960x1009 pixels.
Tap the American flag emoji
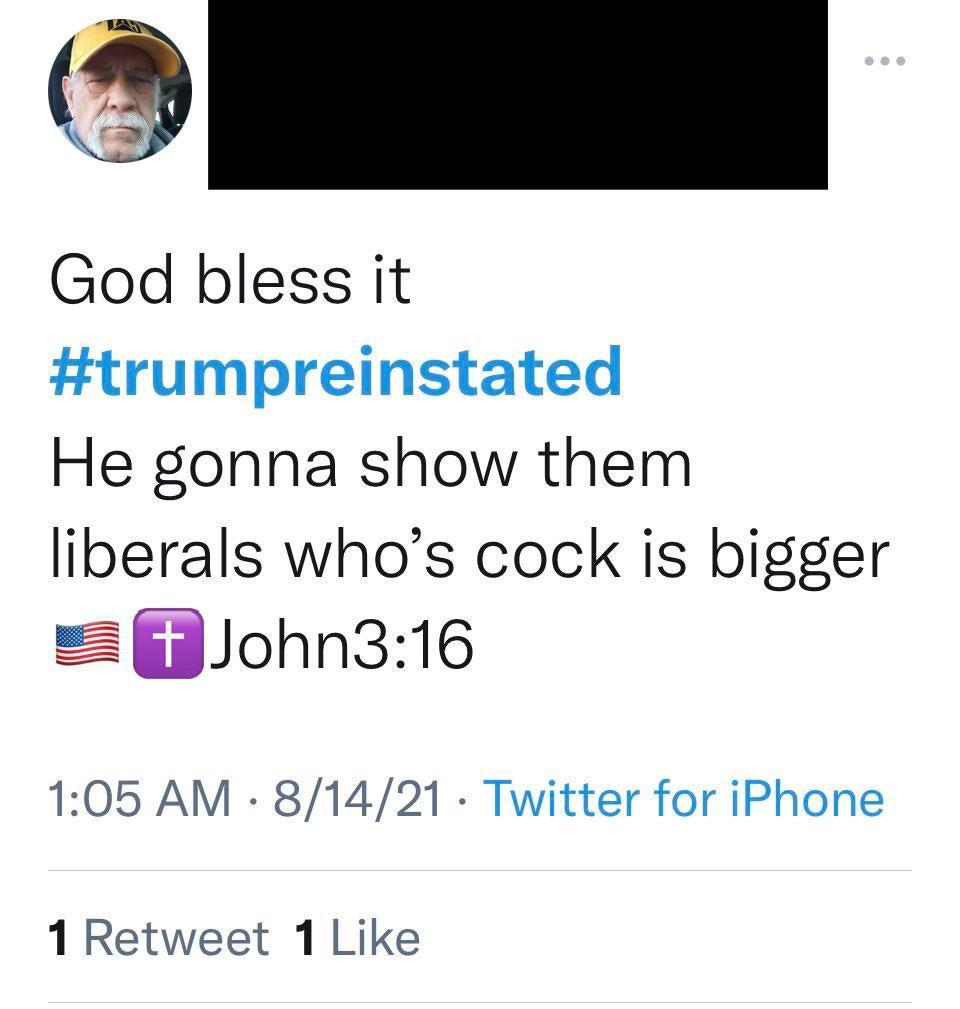[x=86, y=645]
